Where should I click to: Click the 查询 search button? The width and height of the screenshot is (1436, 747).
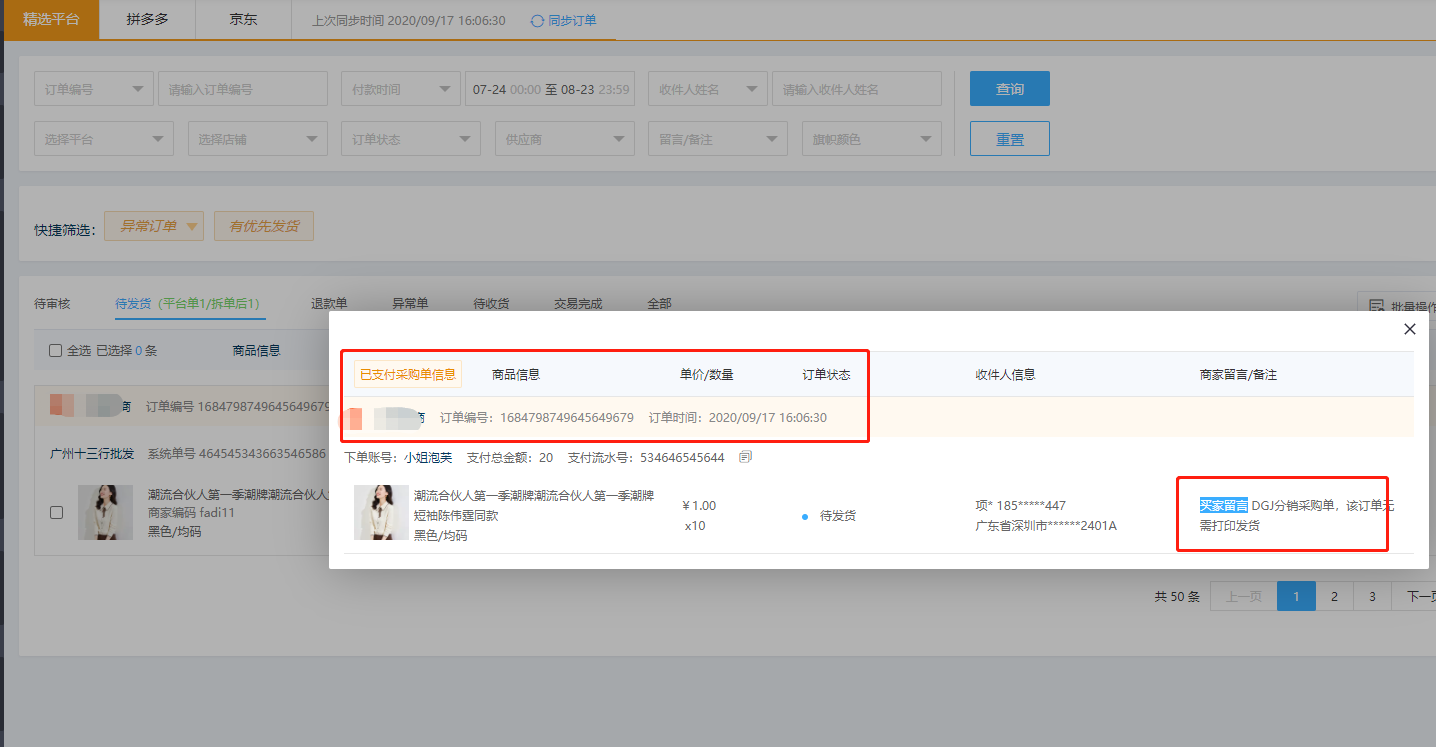coord(1010,89)
